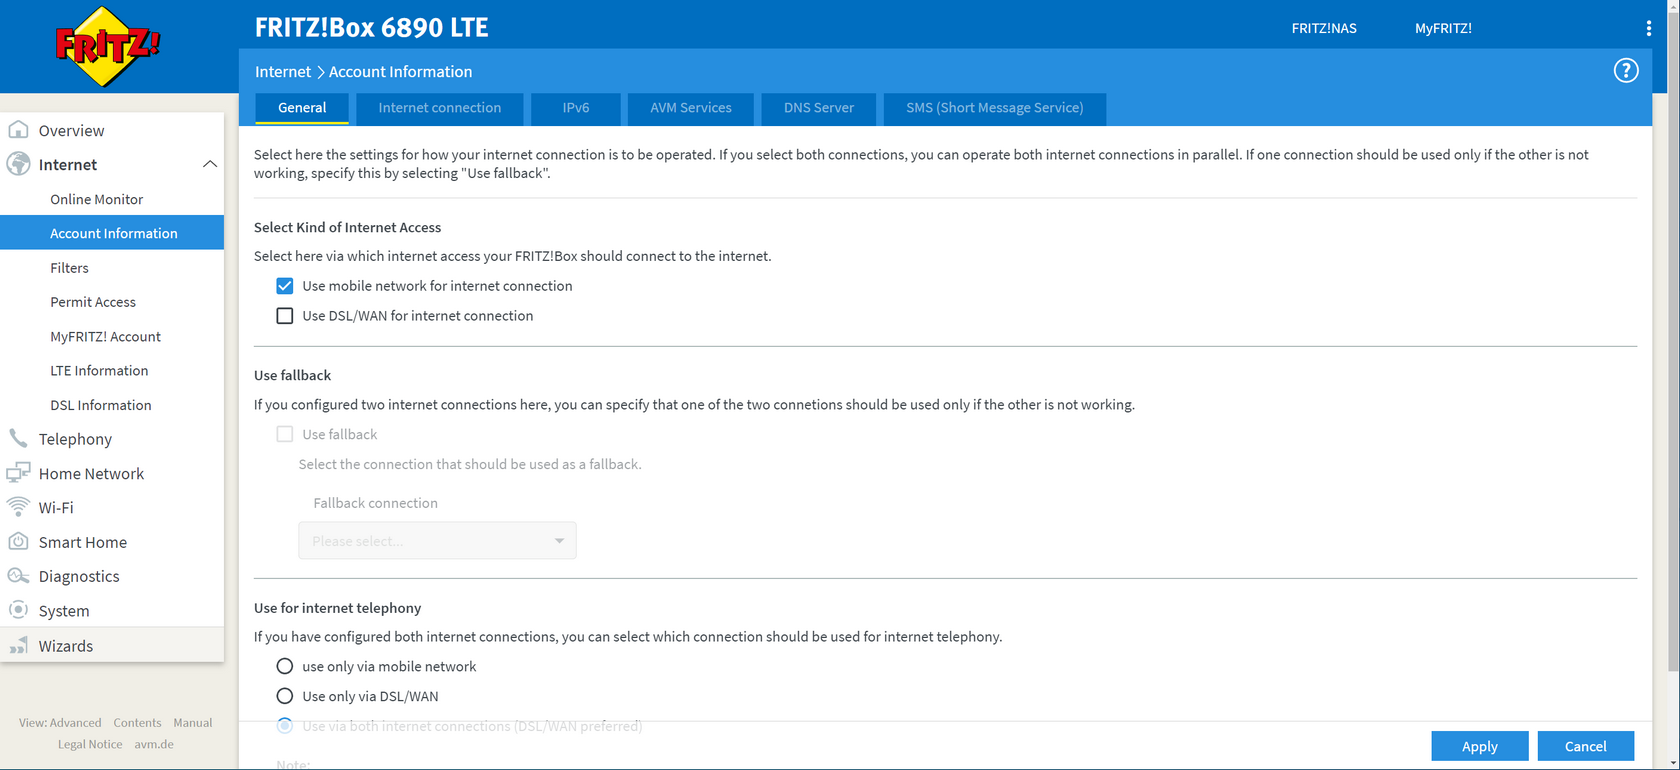Screen dimensions: 1680x770
Task: Open the Fallback connection dropdown
Action: point(437,541)
